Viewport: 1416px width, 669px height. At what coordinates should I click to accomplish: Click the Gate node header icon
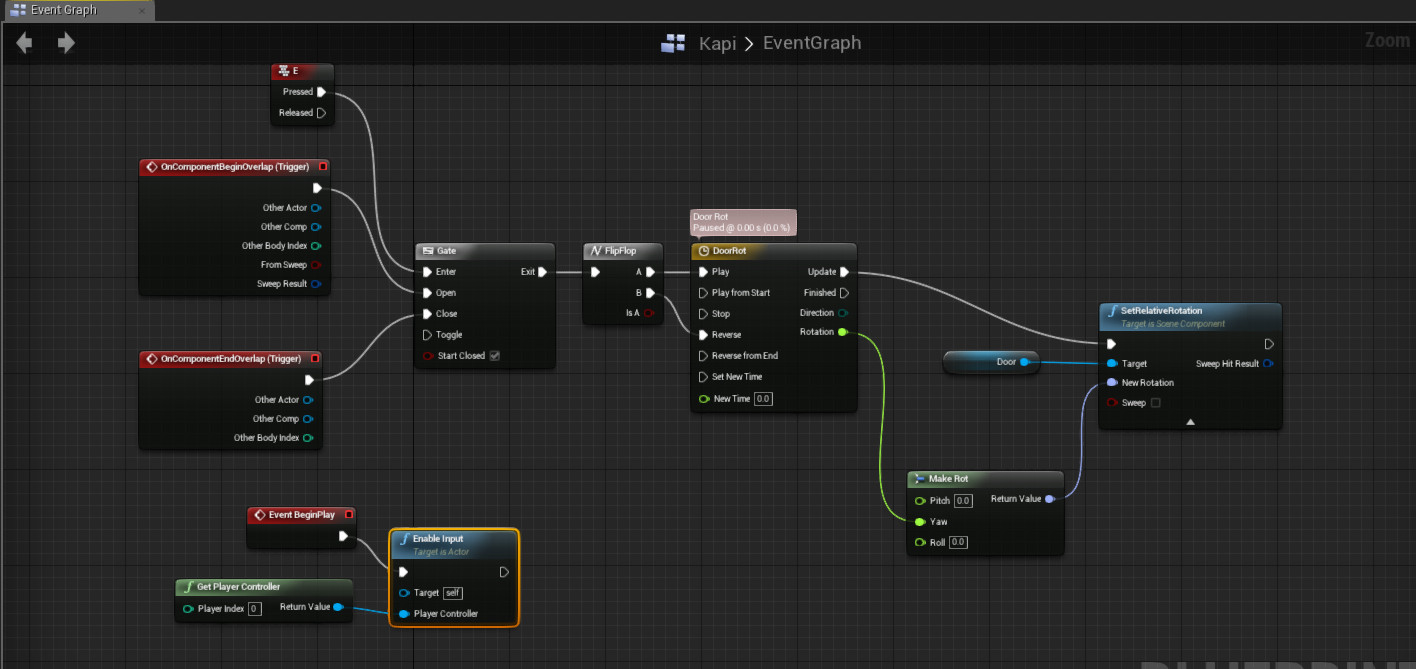[427, 251]
